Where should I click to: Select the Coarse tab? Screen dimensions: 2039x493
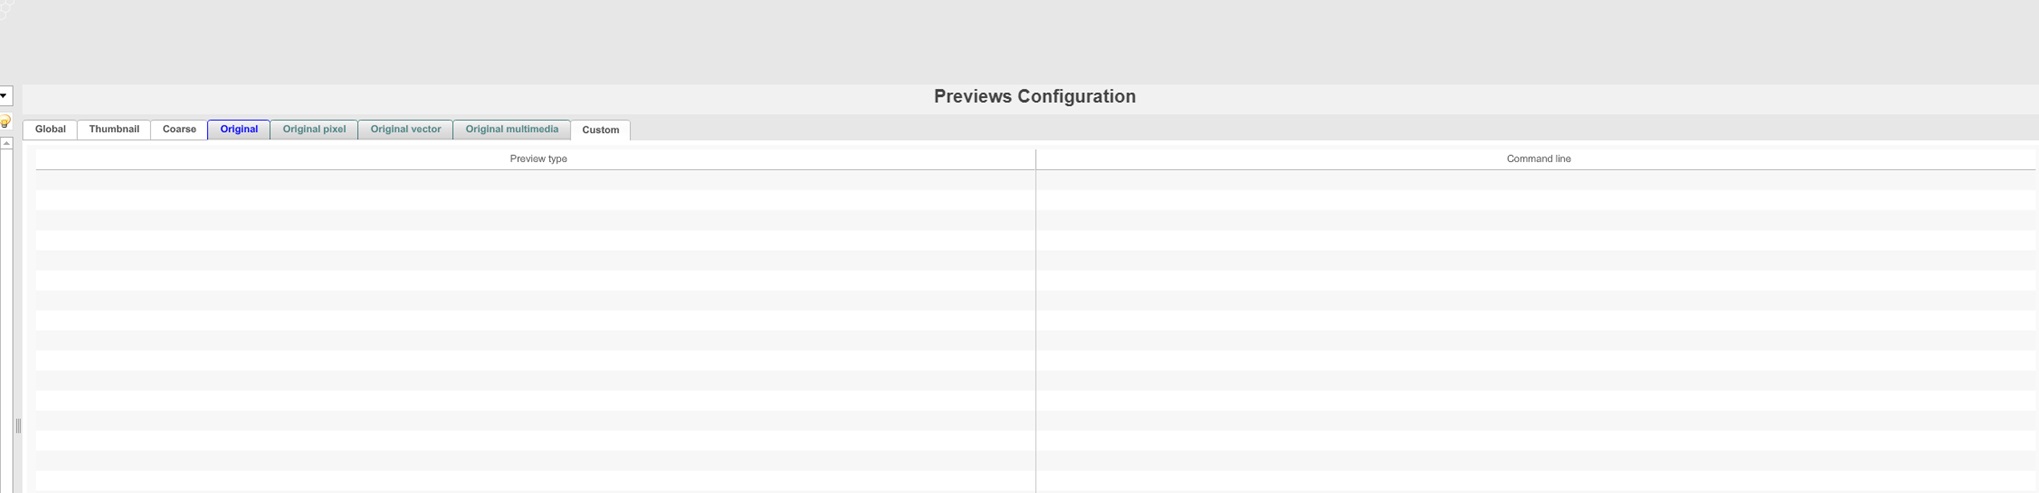point(179,129)
